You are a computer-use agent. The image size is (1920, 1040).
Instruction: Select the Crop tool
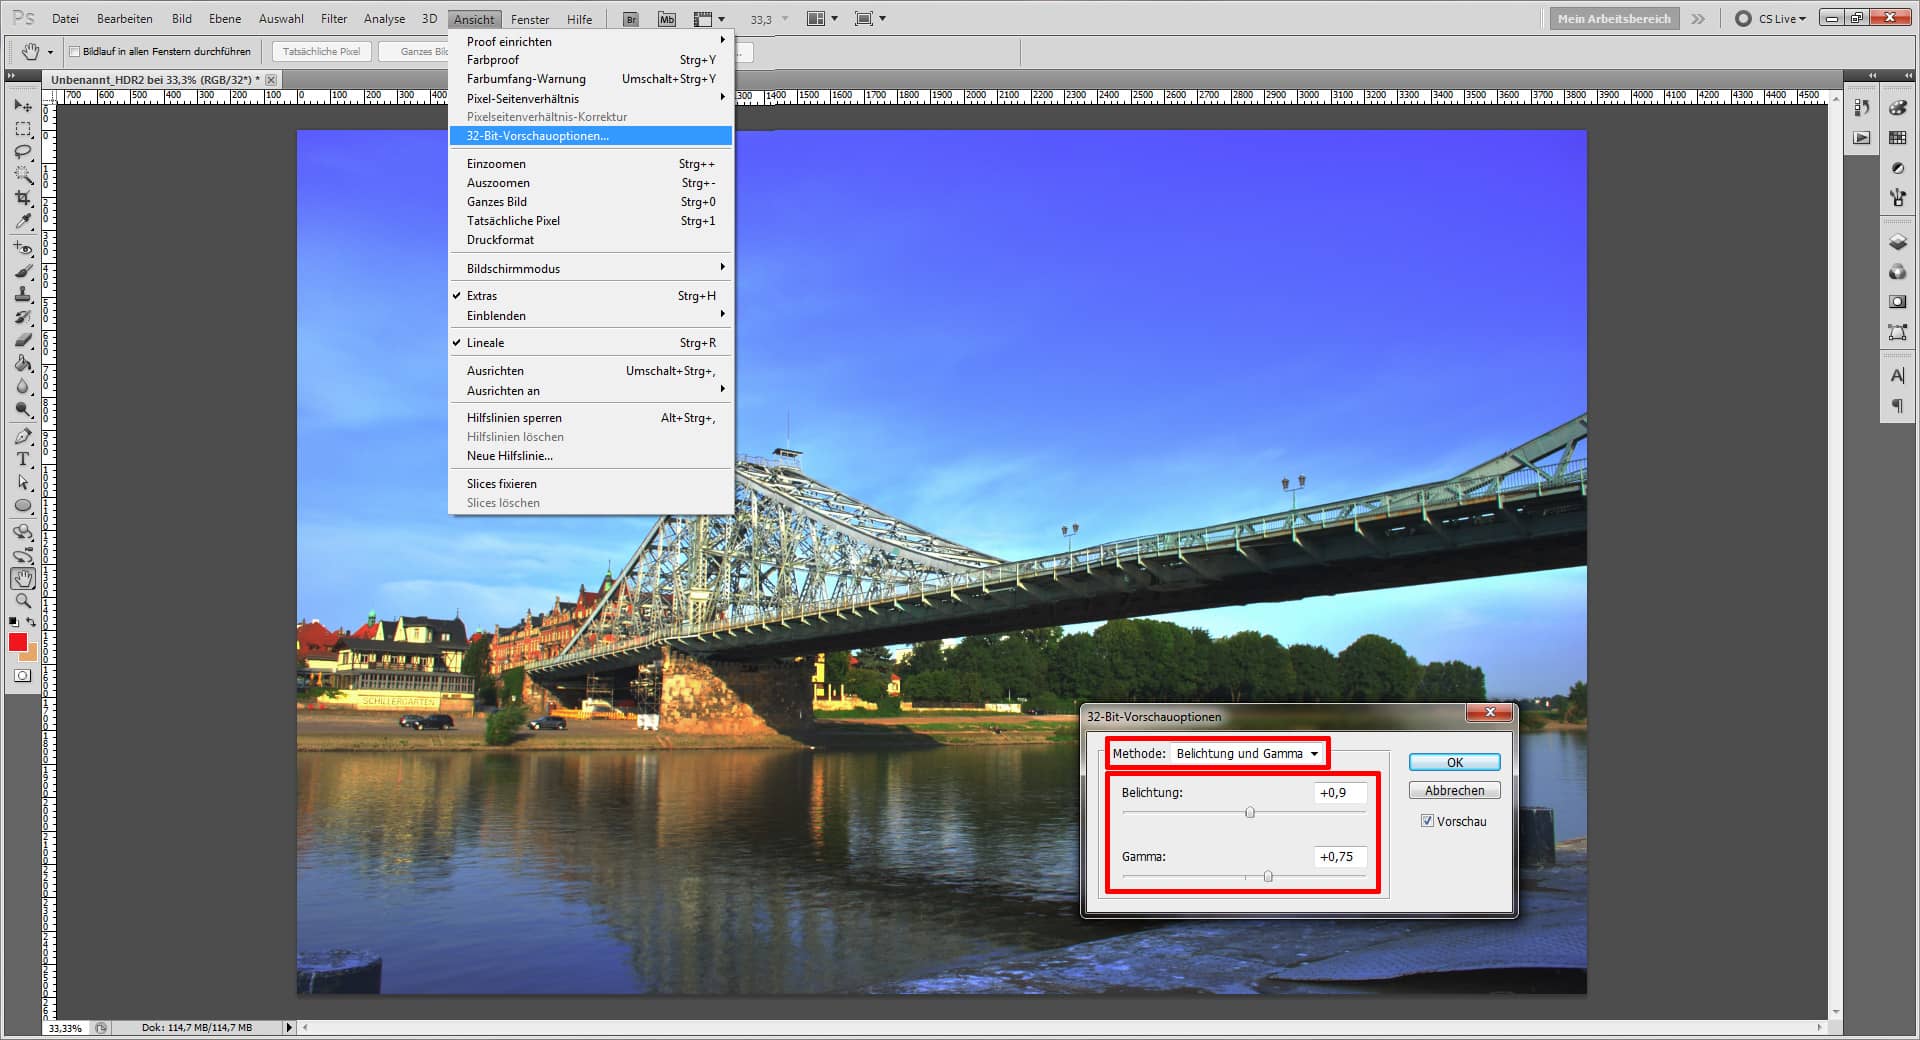(x=22, y=198)
